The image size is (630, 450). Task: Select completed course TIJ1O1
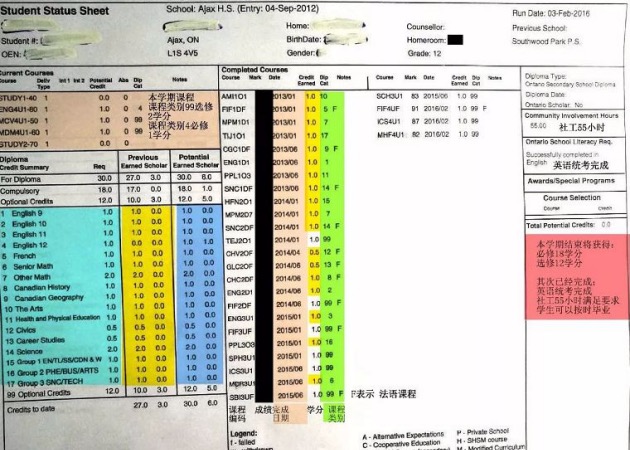tap(234, 136)
